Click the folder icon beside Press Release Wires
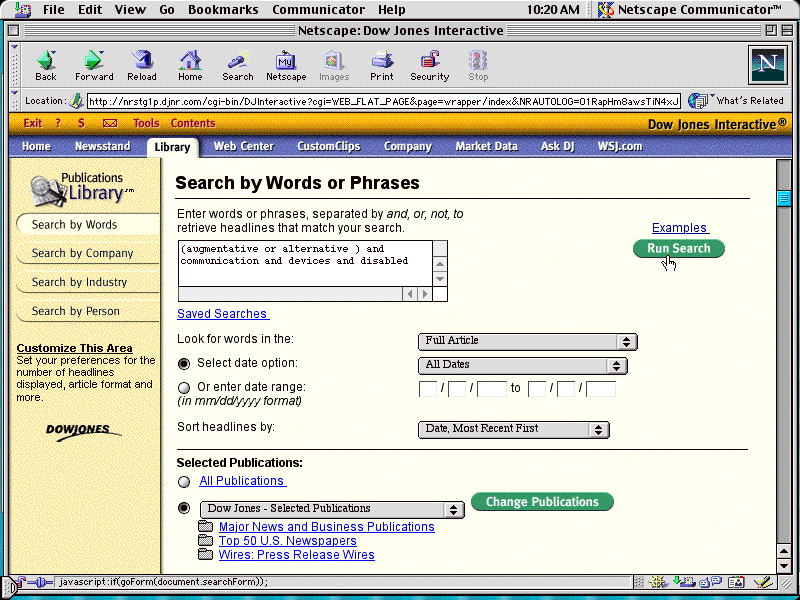This screenshot has height=600, width=800. (206, 554)
